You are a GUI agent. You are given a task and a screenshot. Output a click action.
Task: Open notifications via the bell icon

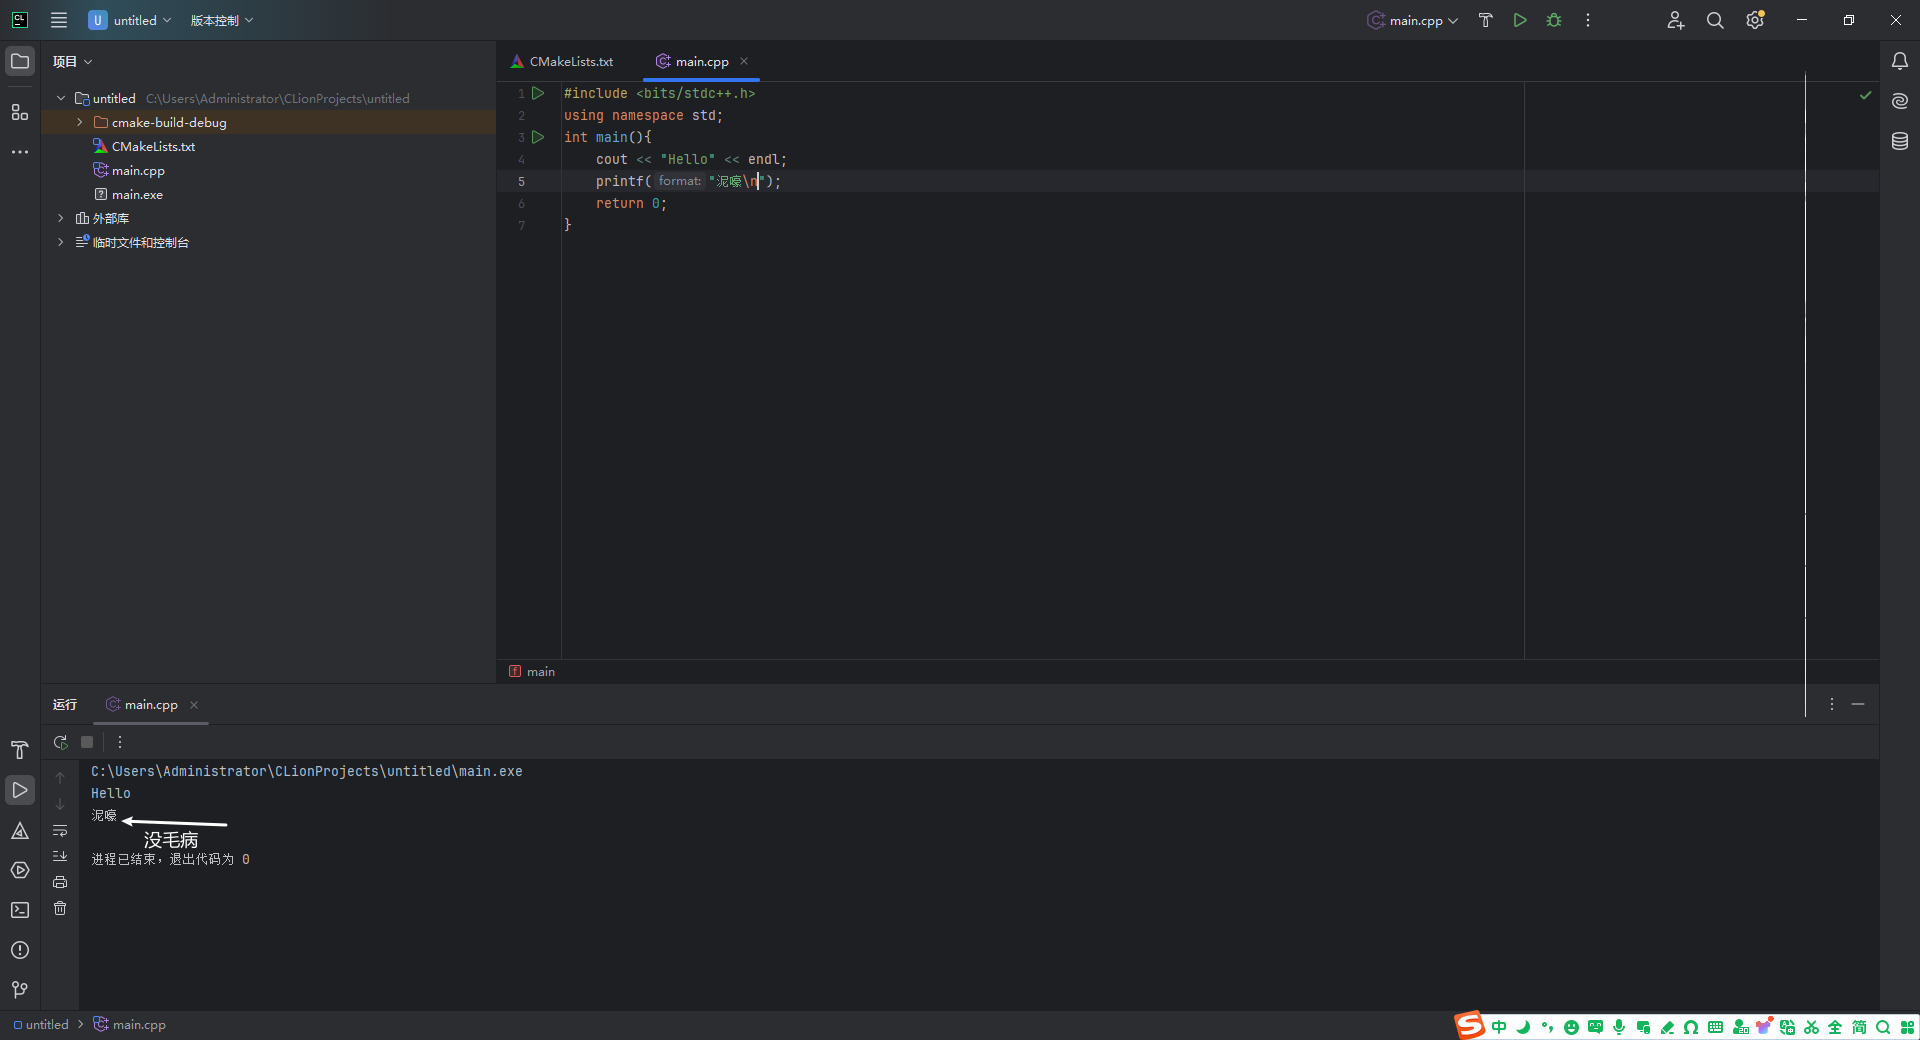(1900, 61)
